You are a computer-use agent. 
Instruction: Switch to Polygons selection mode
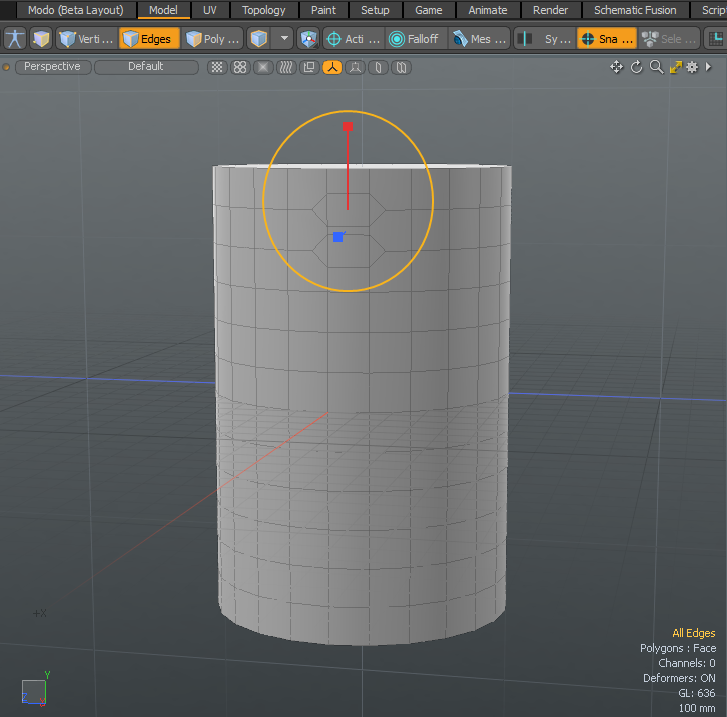tap(212, 39)
